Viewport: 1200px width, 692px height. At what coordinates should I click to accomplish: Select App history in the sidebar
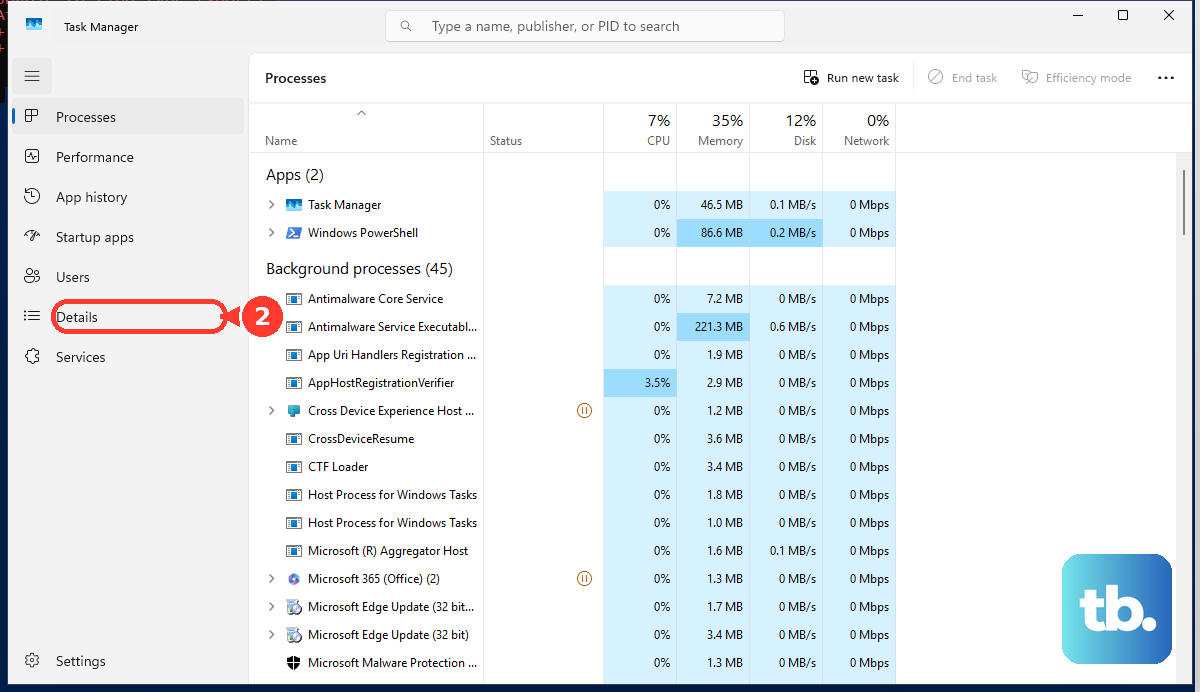coord(128,197)
